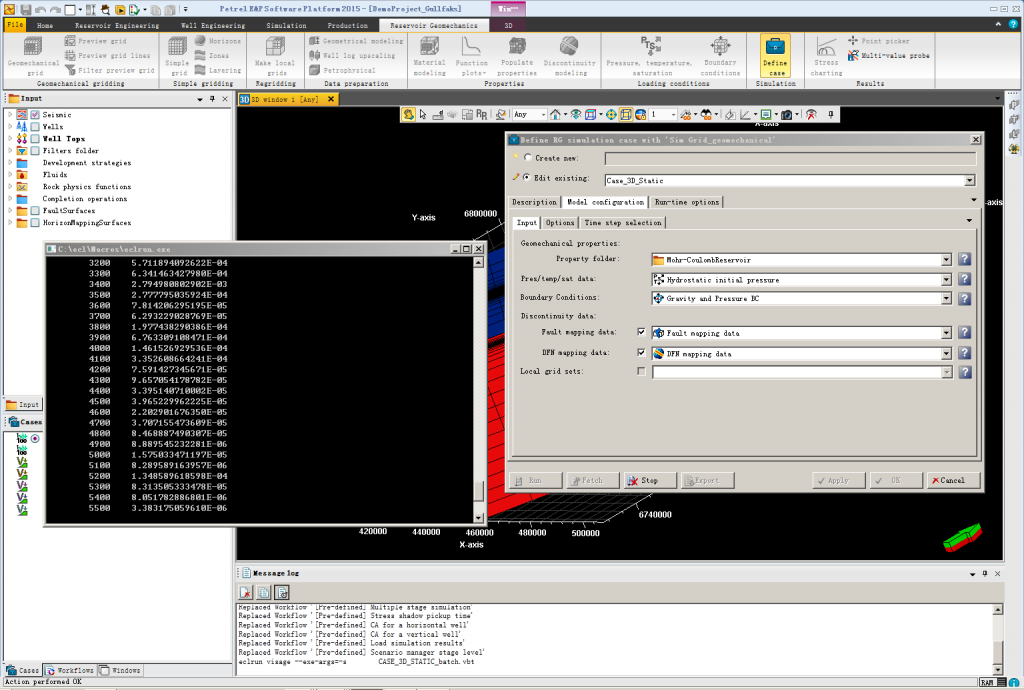
Task: Open the Boundary Conditions dropdown
Action: 946,298
